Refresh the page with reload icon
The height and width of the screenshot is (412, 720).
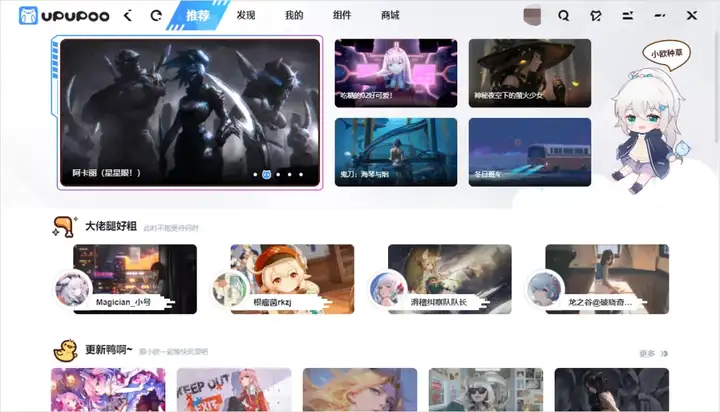(156, 16)
